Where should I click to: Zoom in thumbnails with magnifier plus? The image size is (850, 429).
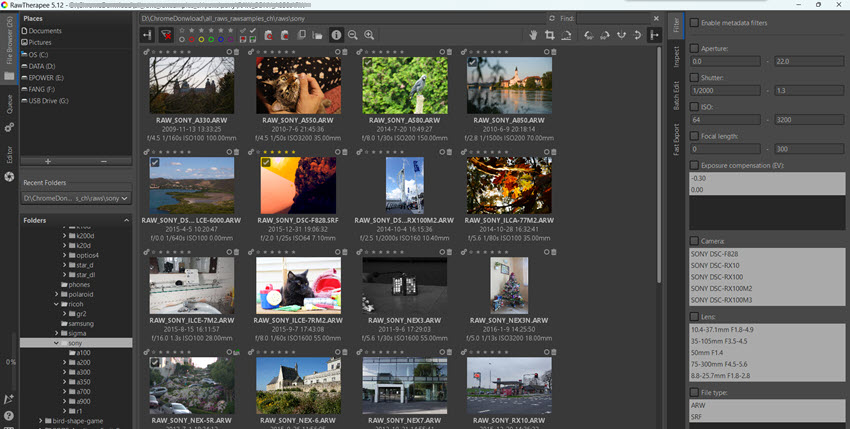369,35
